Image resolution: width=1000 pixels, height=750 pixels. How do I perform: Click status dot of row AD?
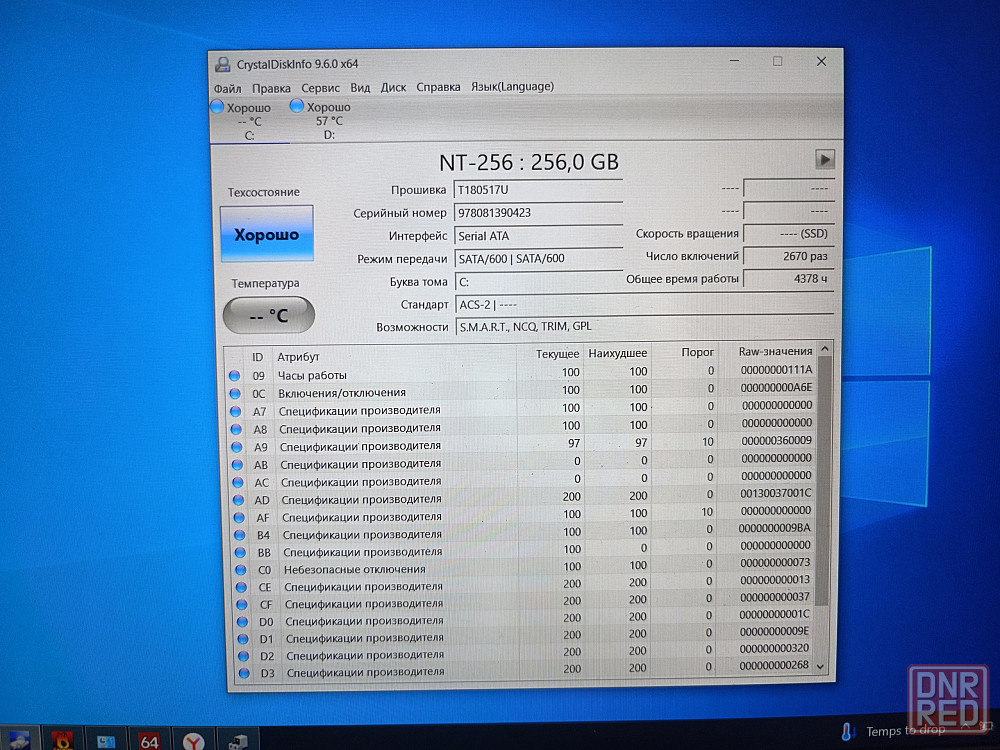(239, 501)
